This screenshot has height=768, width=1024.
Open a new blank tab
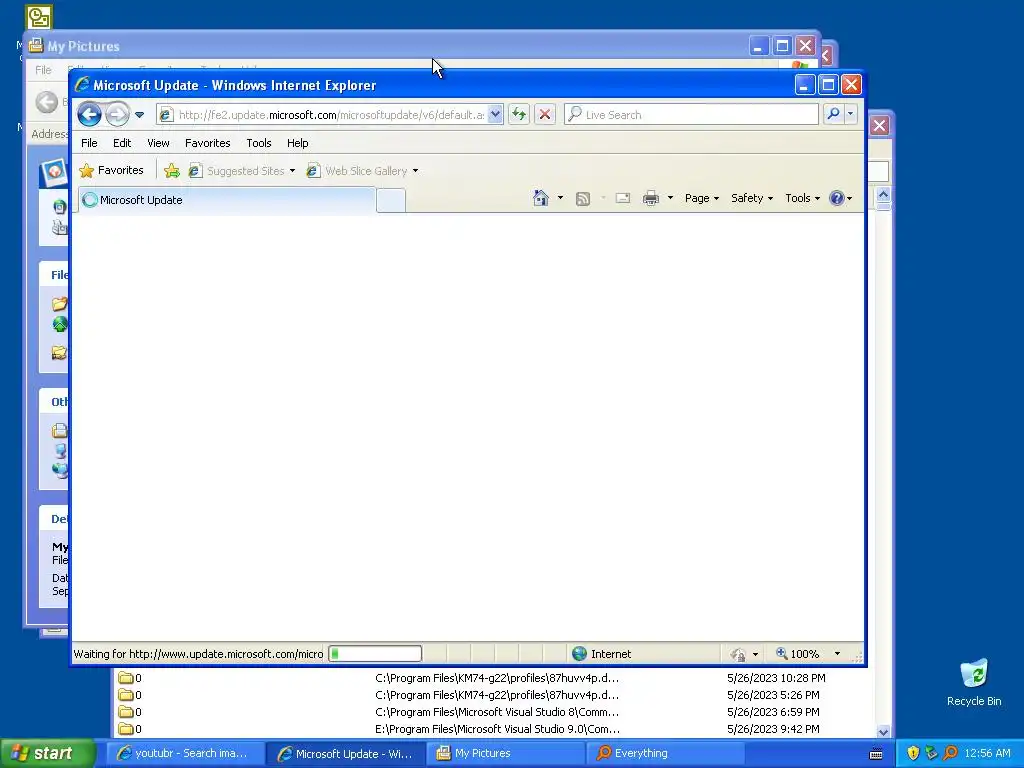coord(391,200)
